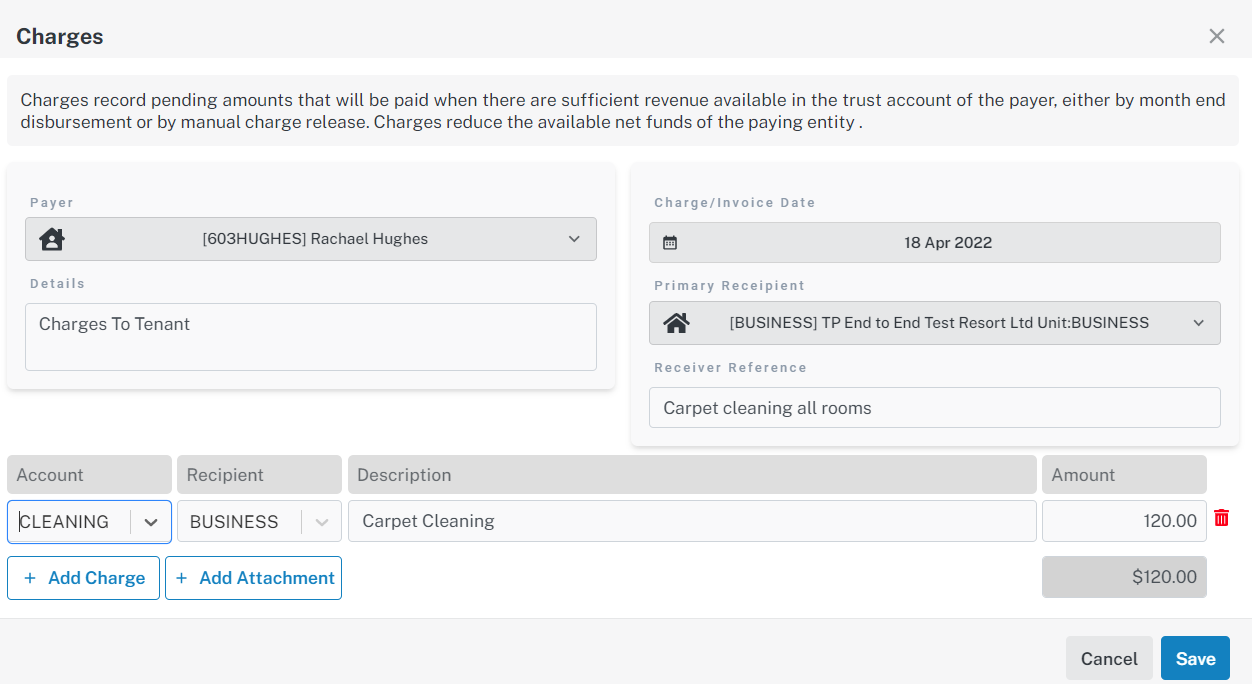Close the Charges dialog with the X
Viewport: 1252px width, 684px height.
[1216, 37]
